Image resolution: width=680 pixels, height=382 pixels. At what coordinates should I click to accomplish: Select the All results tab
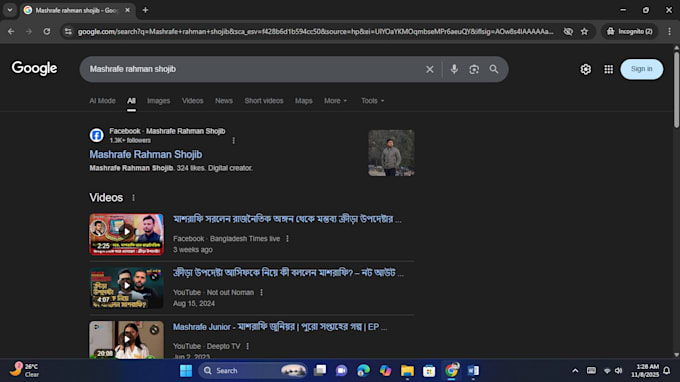coord(131,101)
